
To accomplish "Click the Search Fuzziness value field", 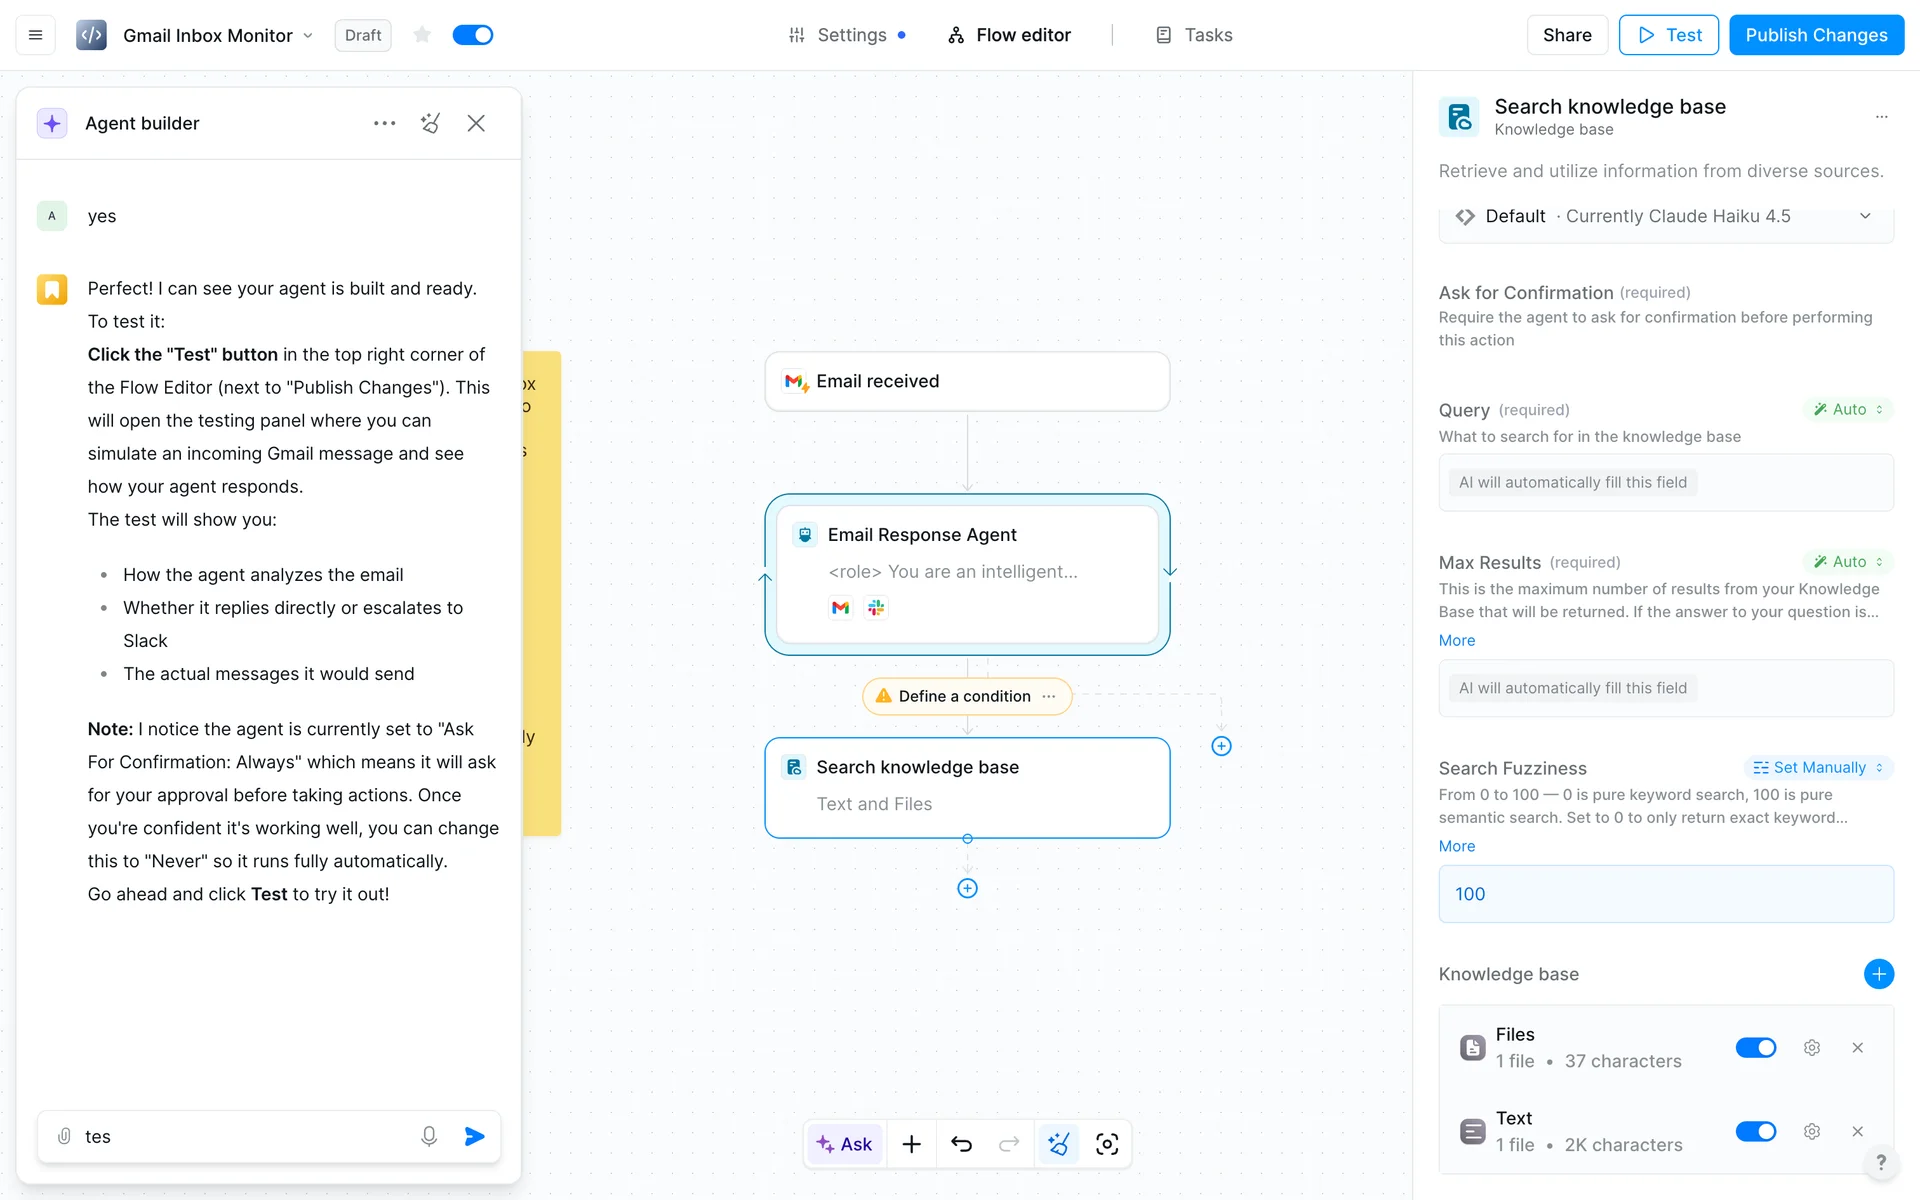I will (x=1665, y=894).
